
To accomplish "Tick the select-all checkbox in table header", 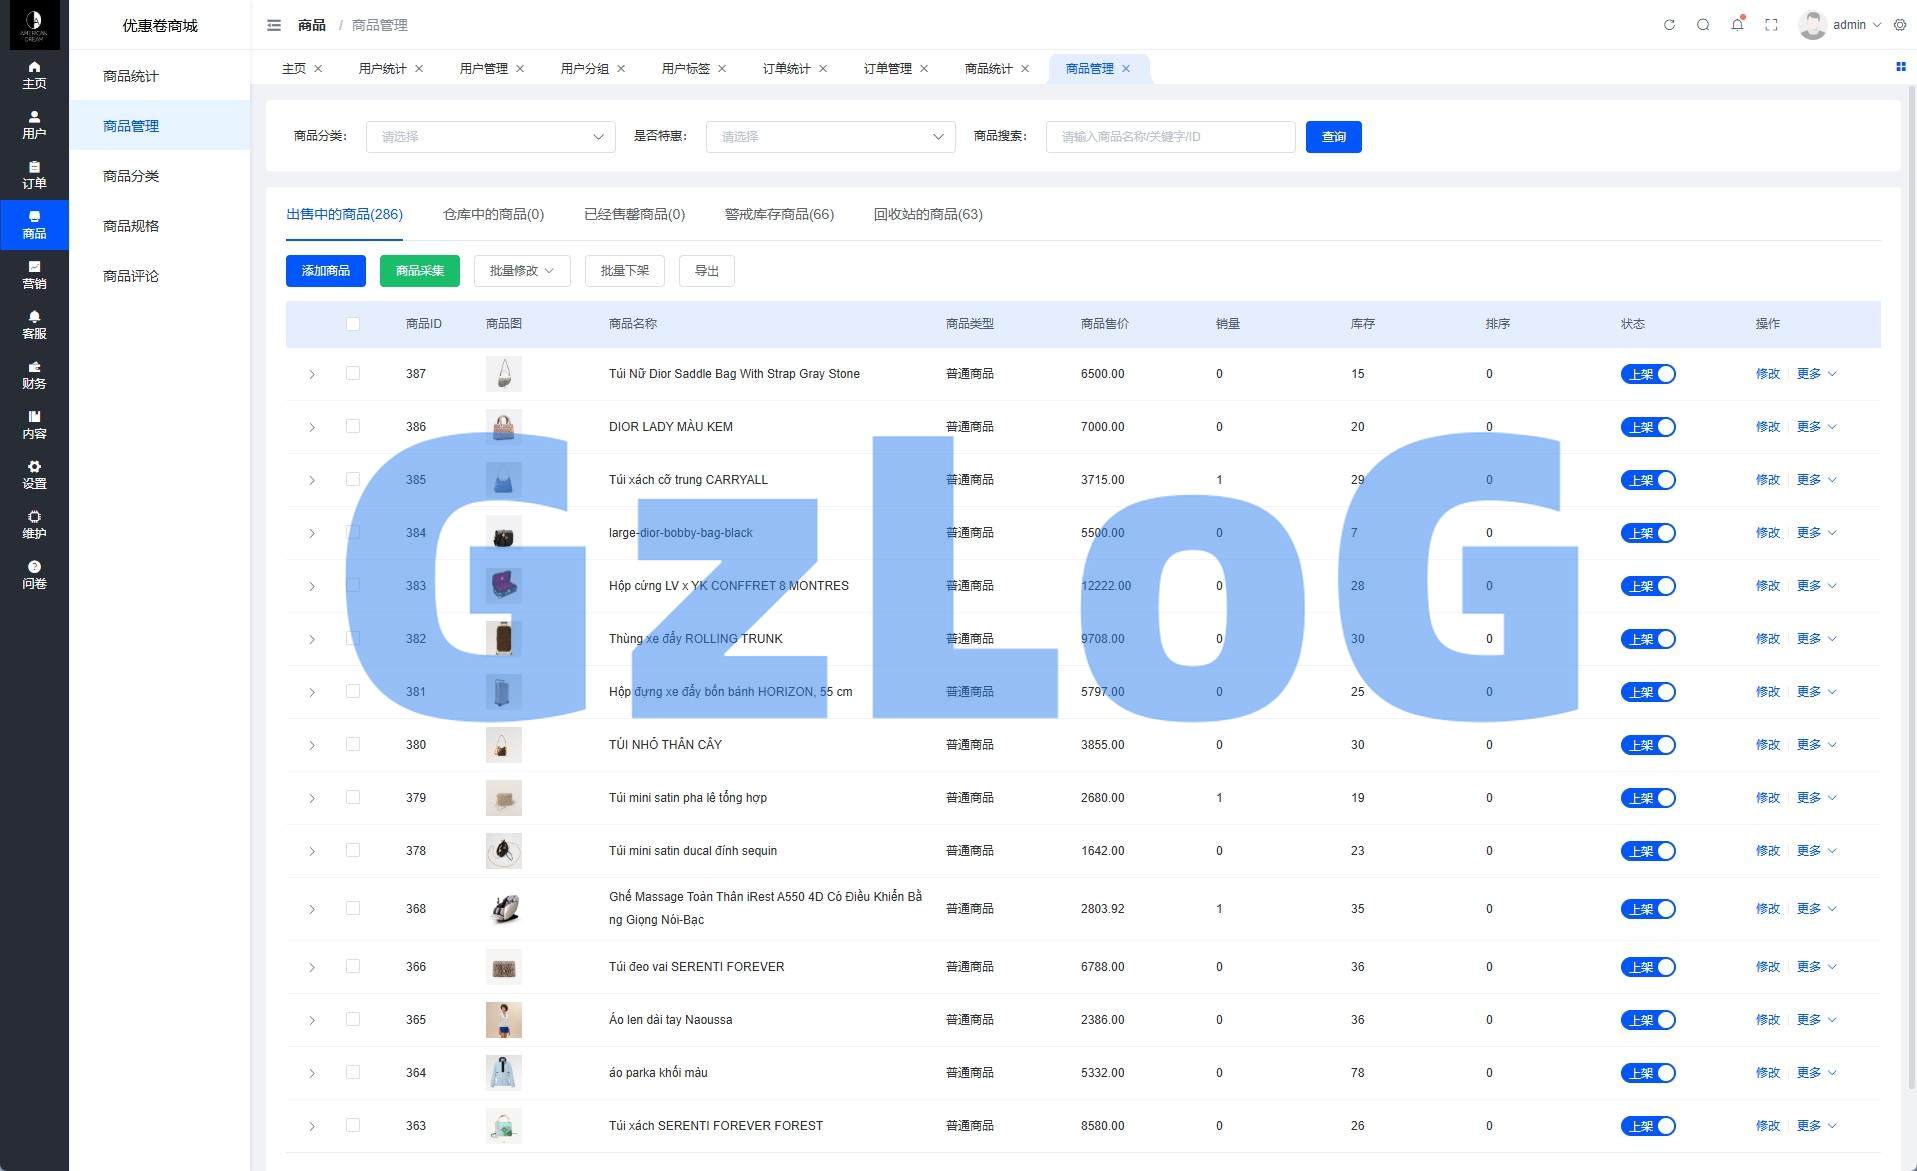I will point(353,324).
